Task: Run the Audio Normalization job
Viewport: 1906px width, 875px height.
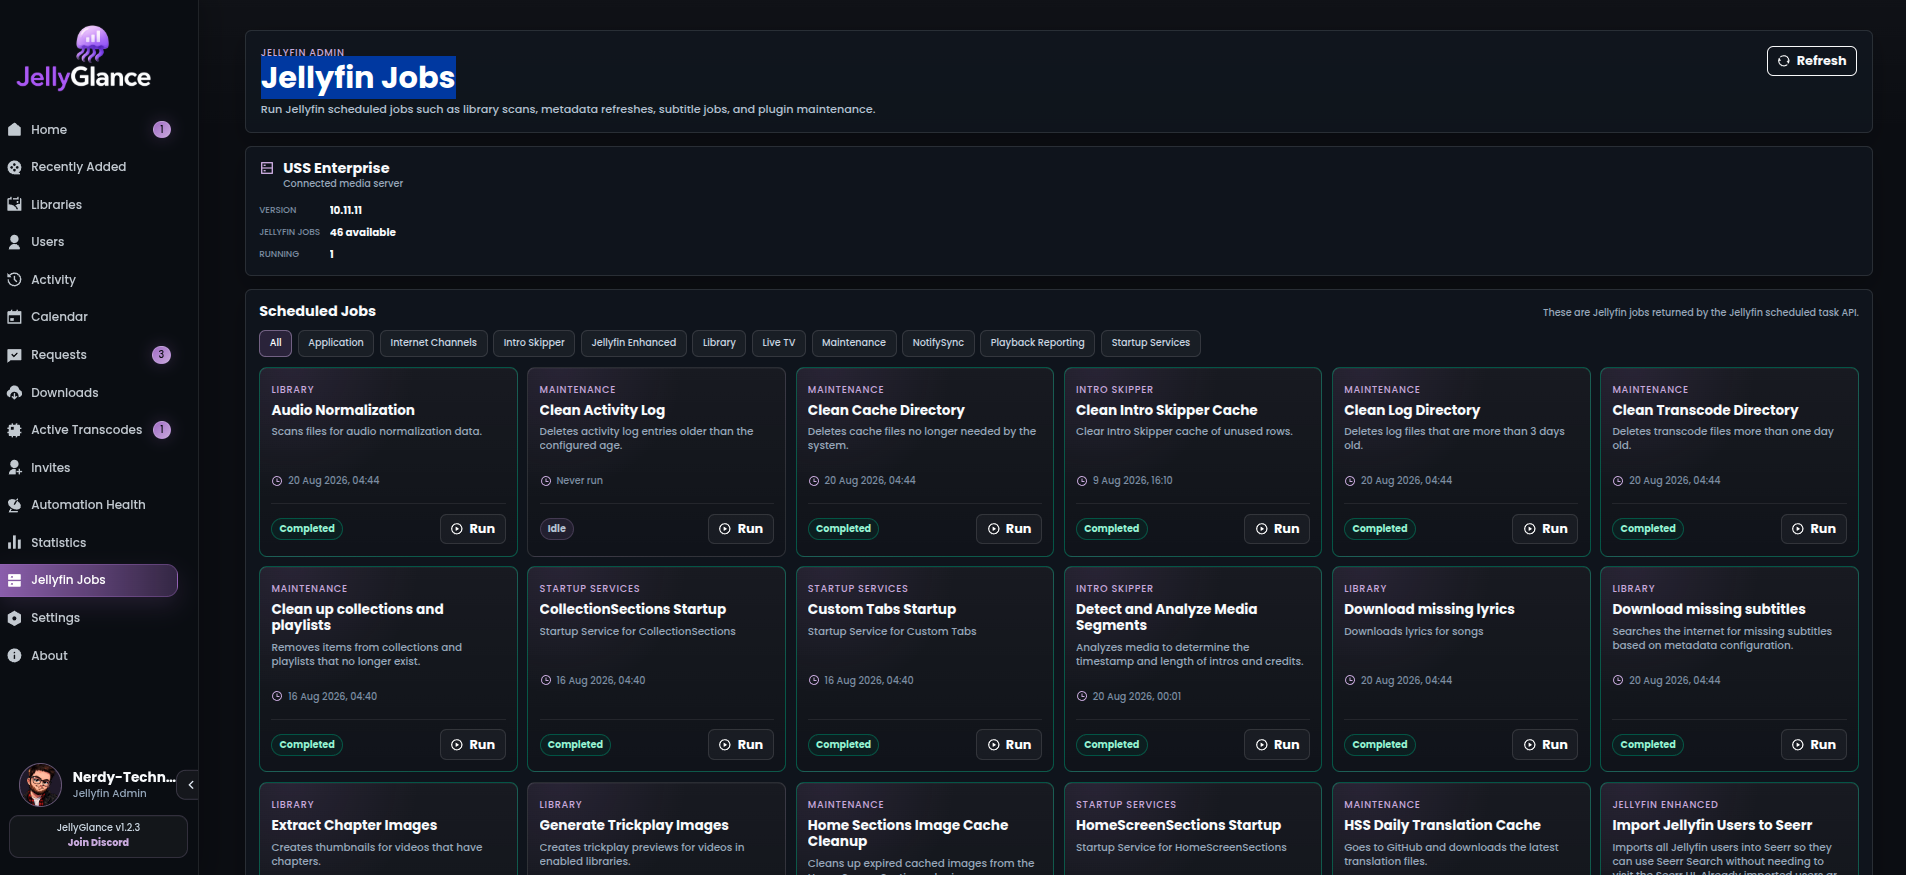Action: point(473,529)
